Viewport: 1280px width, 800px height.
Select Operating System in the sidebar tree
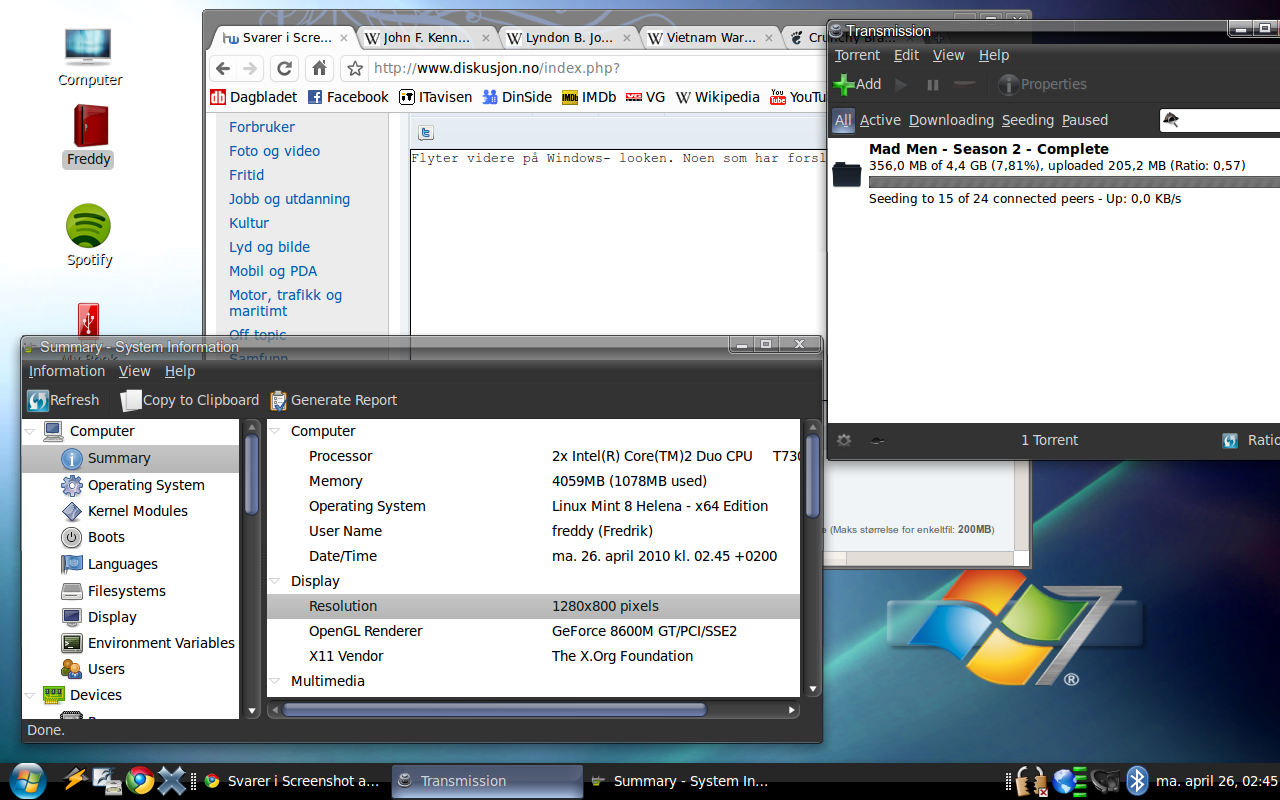(146, 485)
